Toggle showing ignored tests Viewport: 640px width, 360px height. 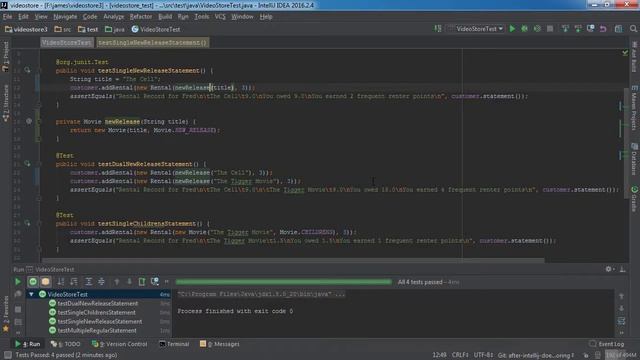coord(45,282)
